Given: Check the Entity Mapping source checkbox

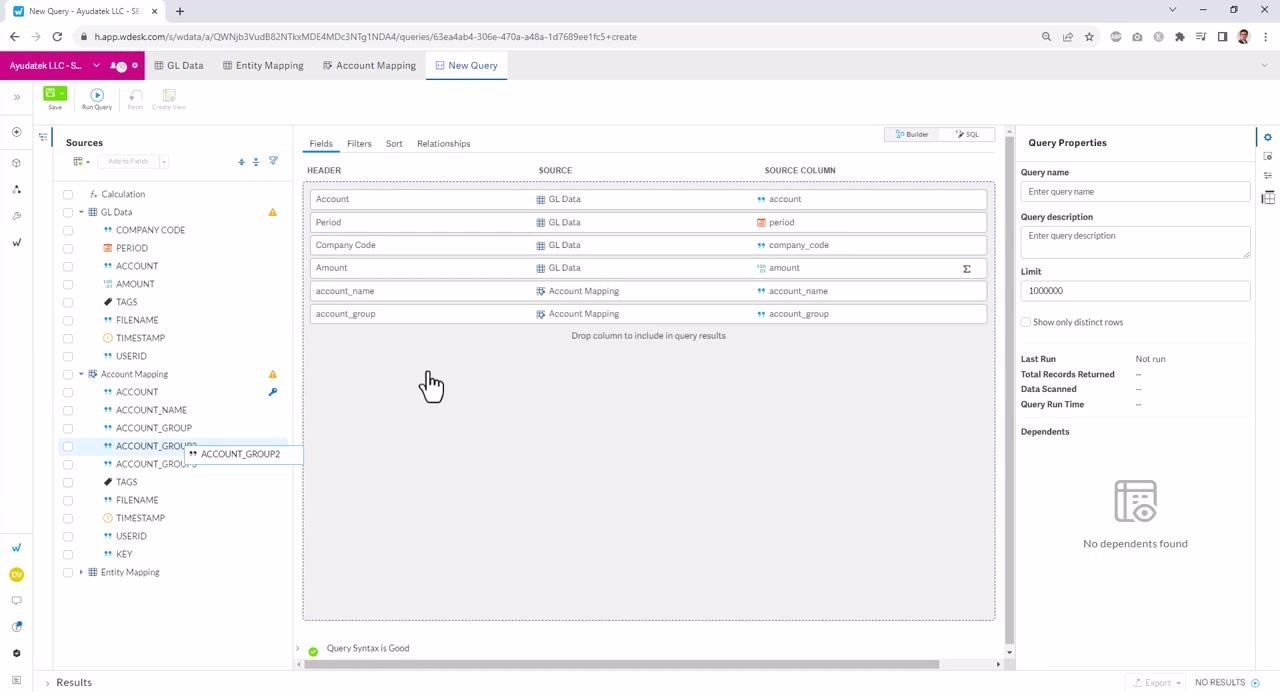Looking at the screenshot, I should [68, 572].
